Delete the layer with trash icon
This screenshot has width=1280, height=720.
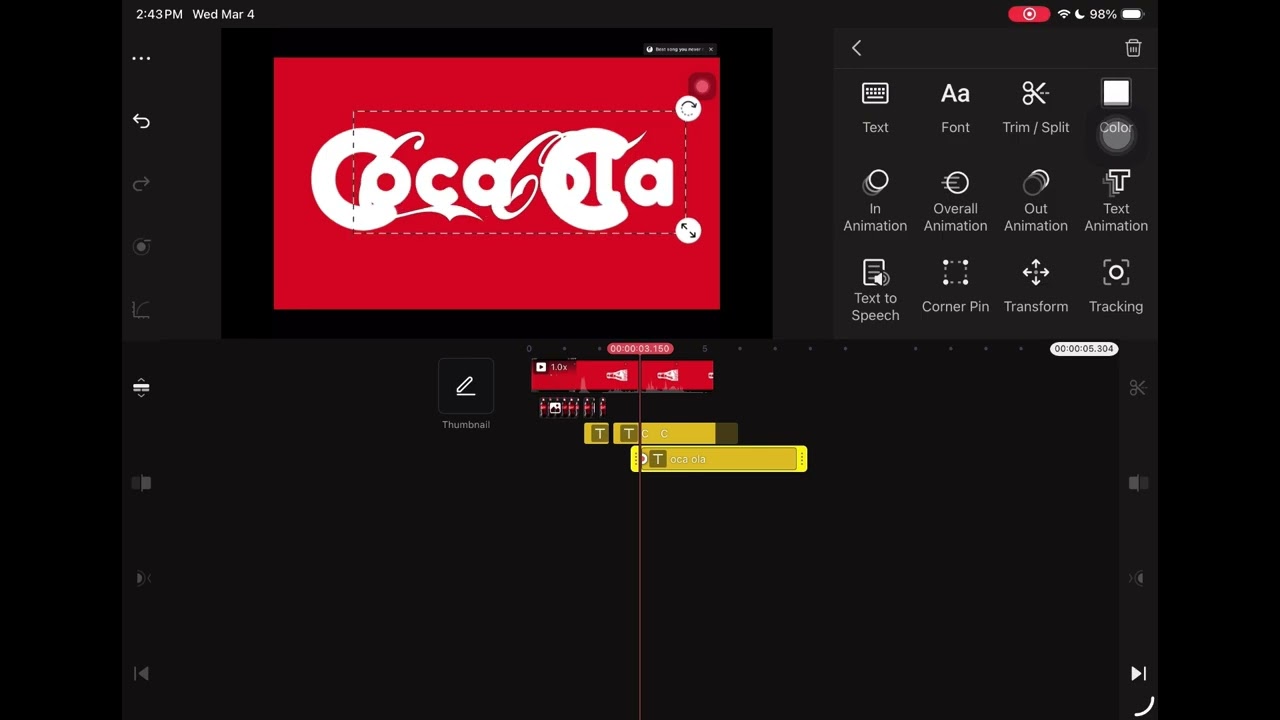click(x=1133, y=48)
